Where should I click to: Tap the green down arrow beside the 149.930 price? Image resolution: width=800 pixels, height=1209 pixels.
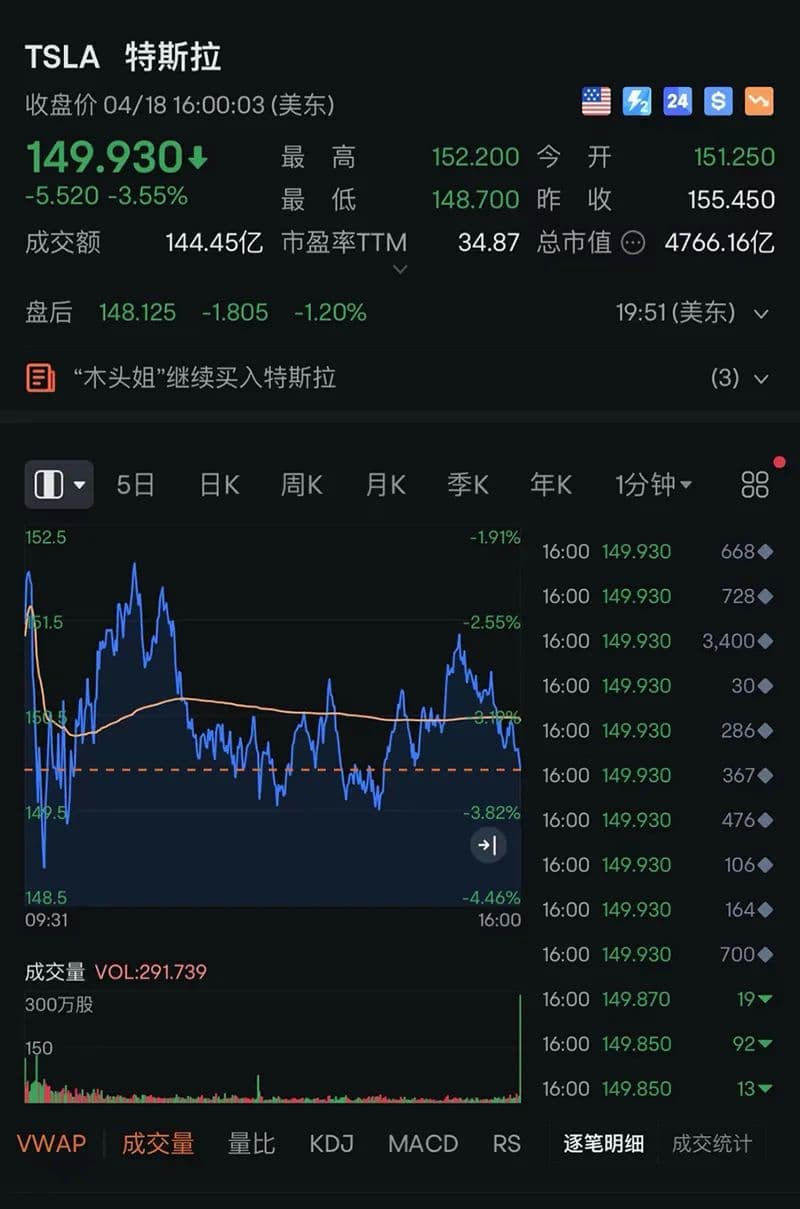click(x=197, y=157)
